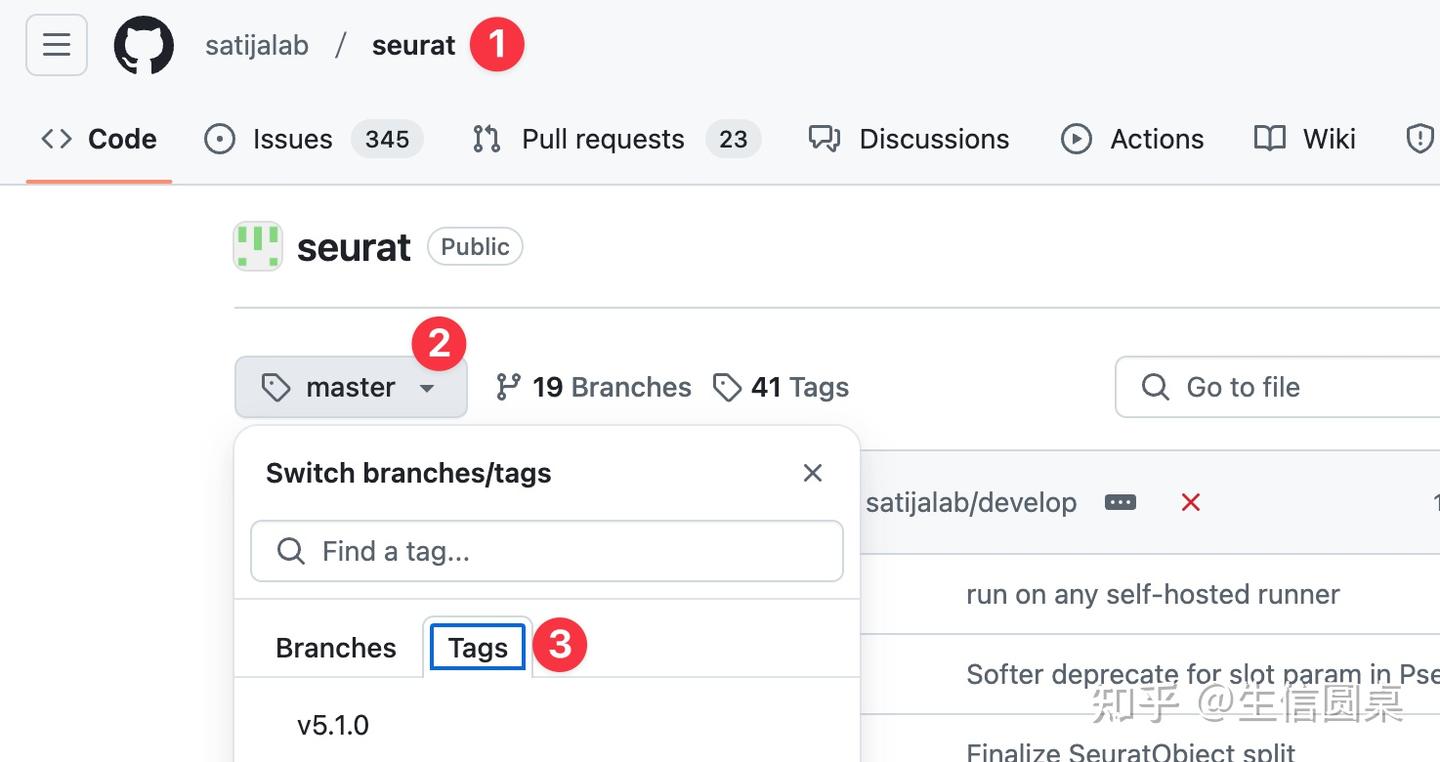Open the 19 Branches link
The height and width of the screenshot is (762, 1440).
coord(594,387)
